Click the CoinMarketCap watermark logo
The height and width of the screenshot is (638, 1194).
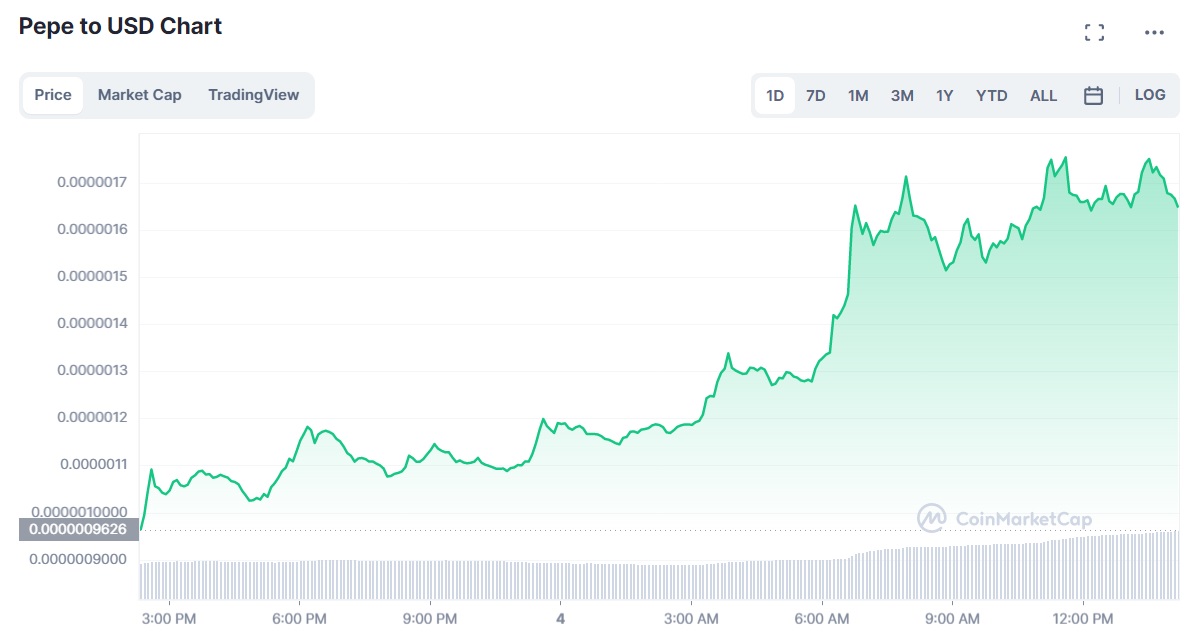tap(1004, 518)
